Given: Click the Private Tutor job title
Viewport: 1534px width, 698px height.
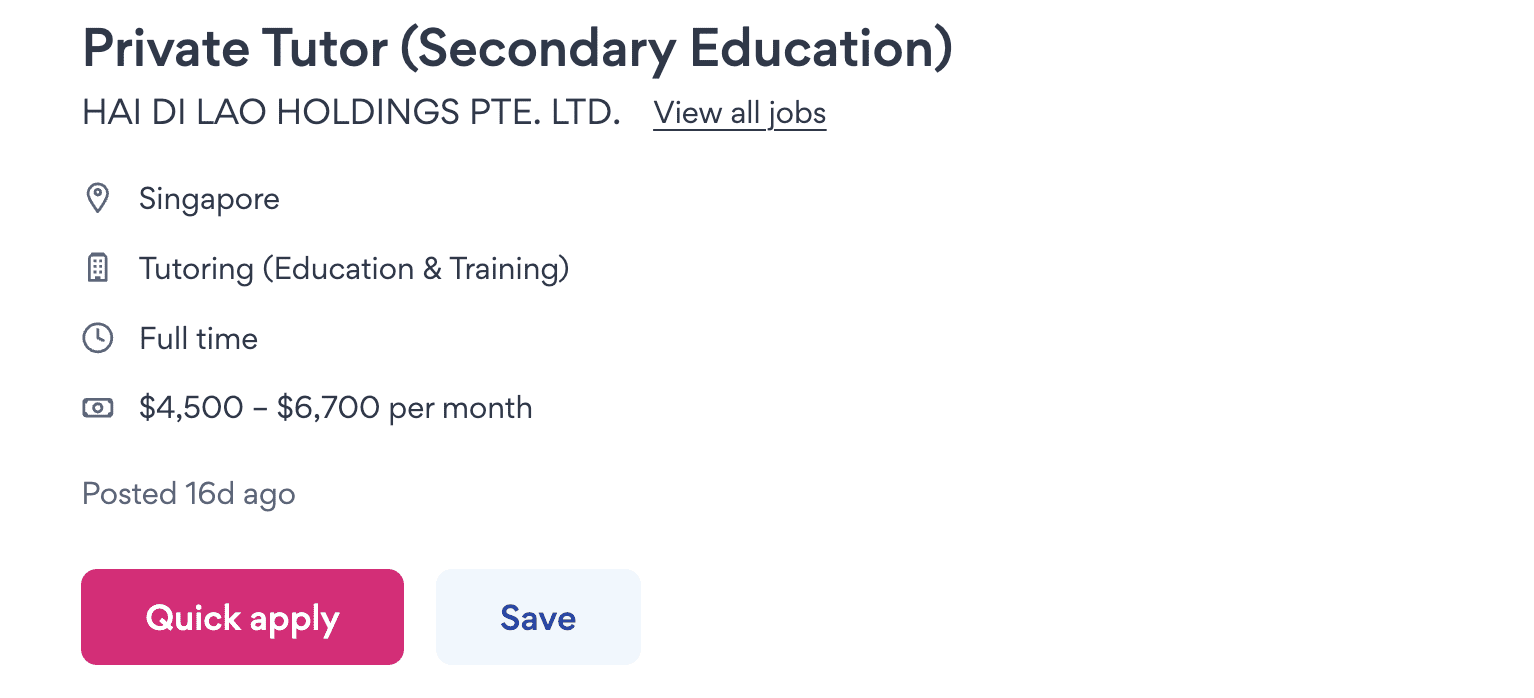Looking at the screenshot, I should click(x=236, y=47).
